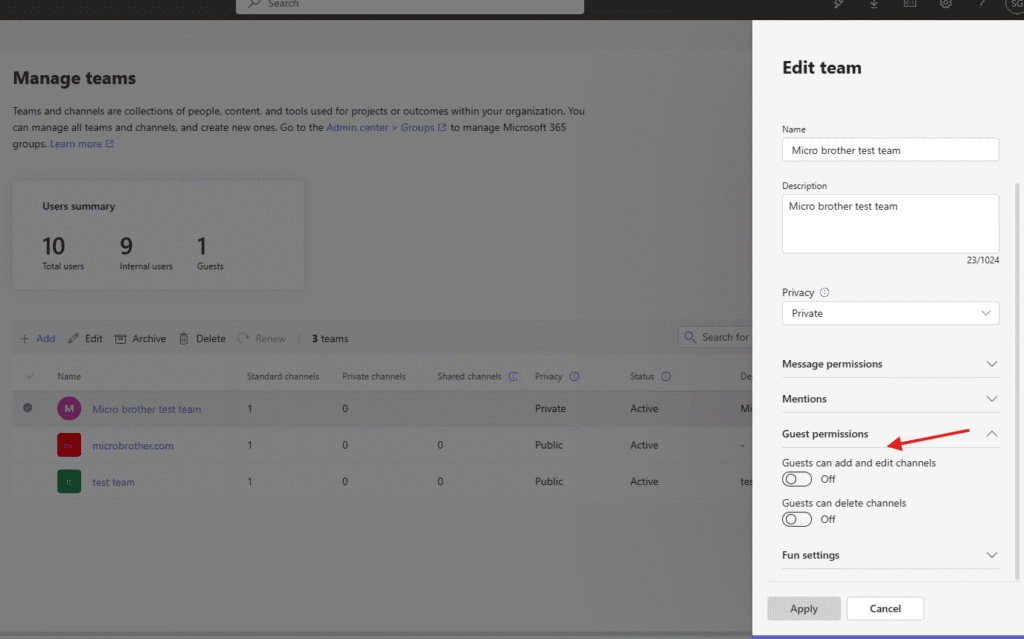Collapse the Guest permissions section
The image size is (1024, 639).
click(991, 434)
